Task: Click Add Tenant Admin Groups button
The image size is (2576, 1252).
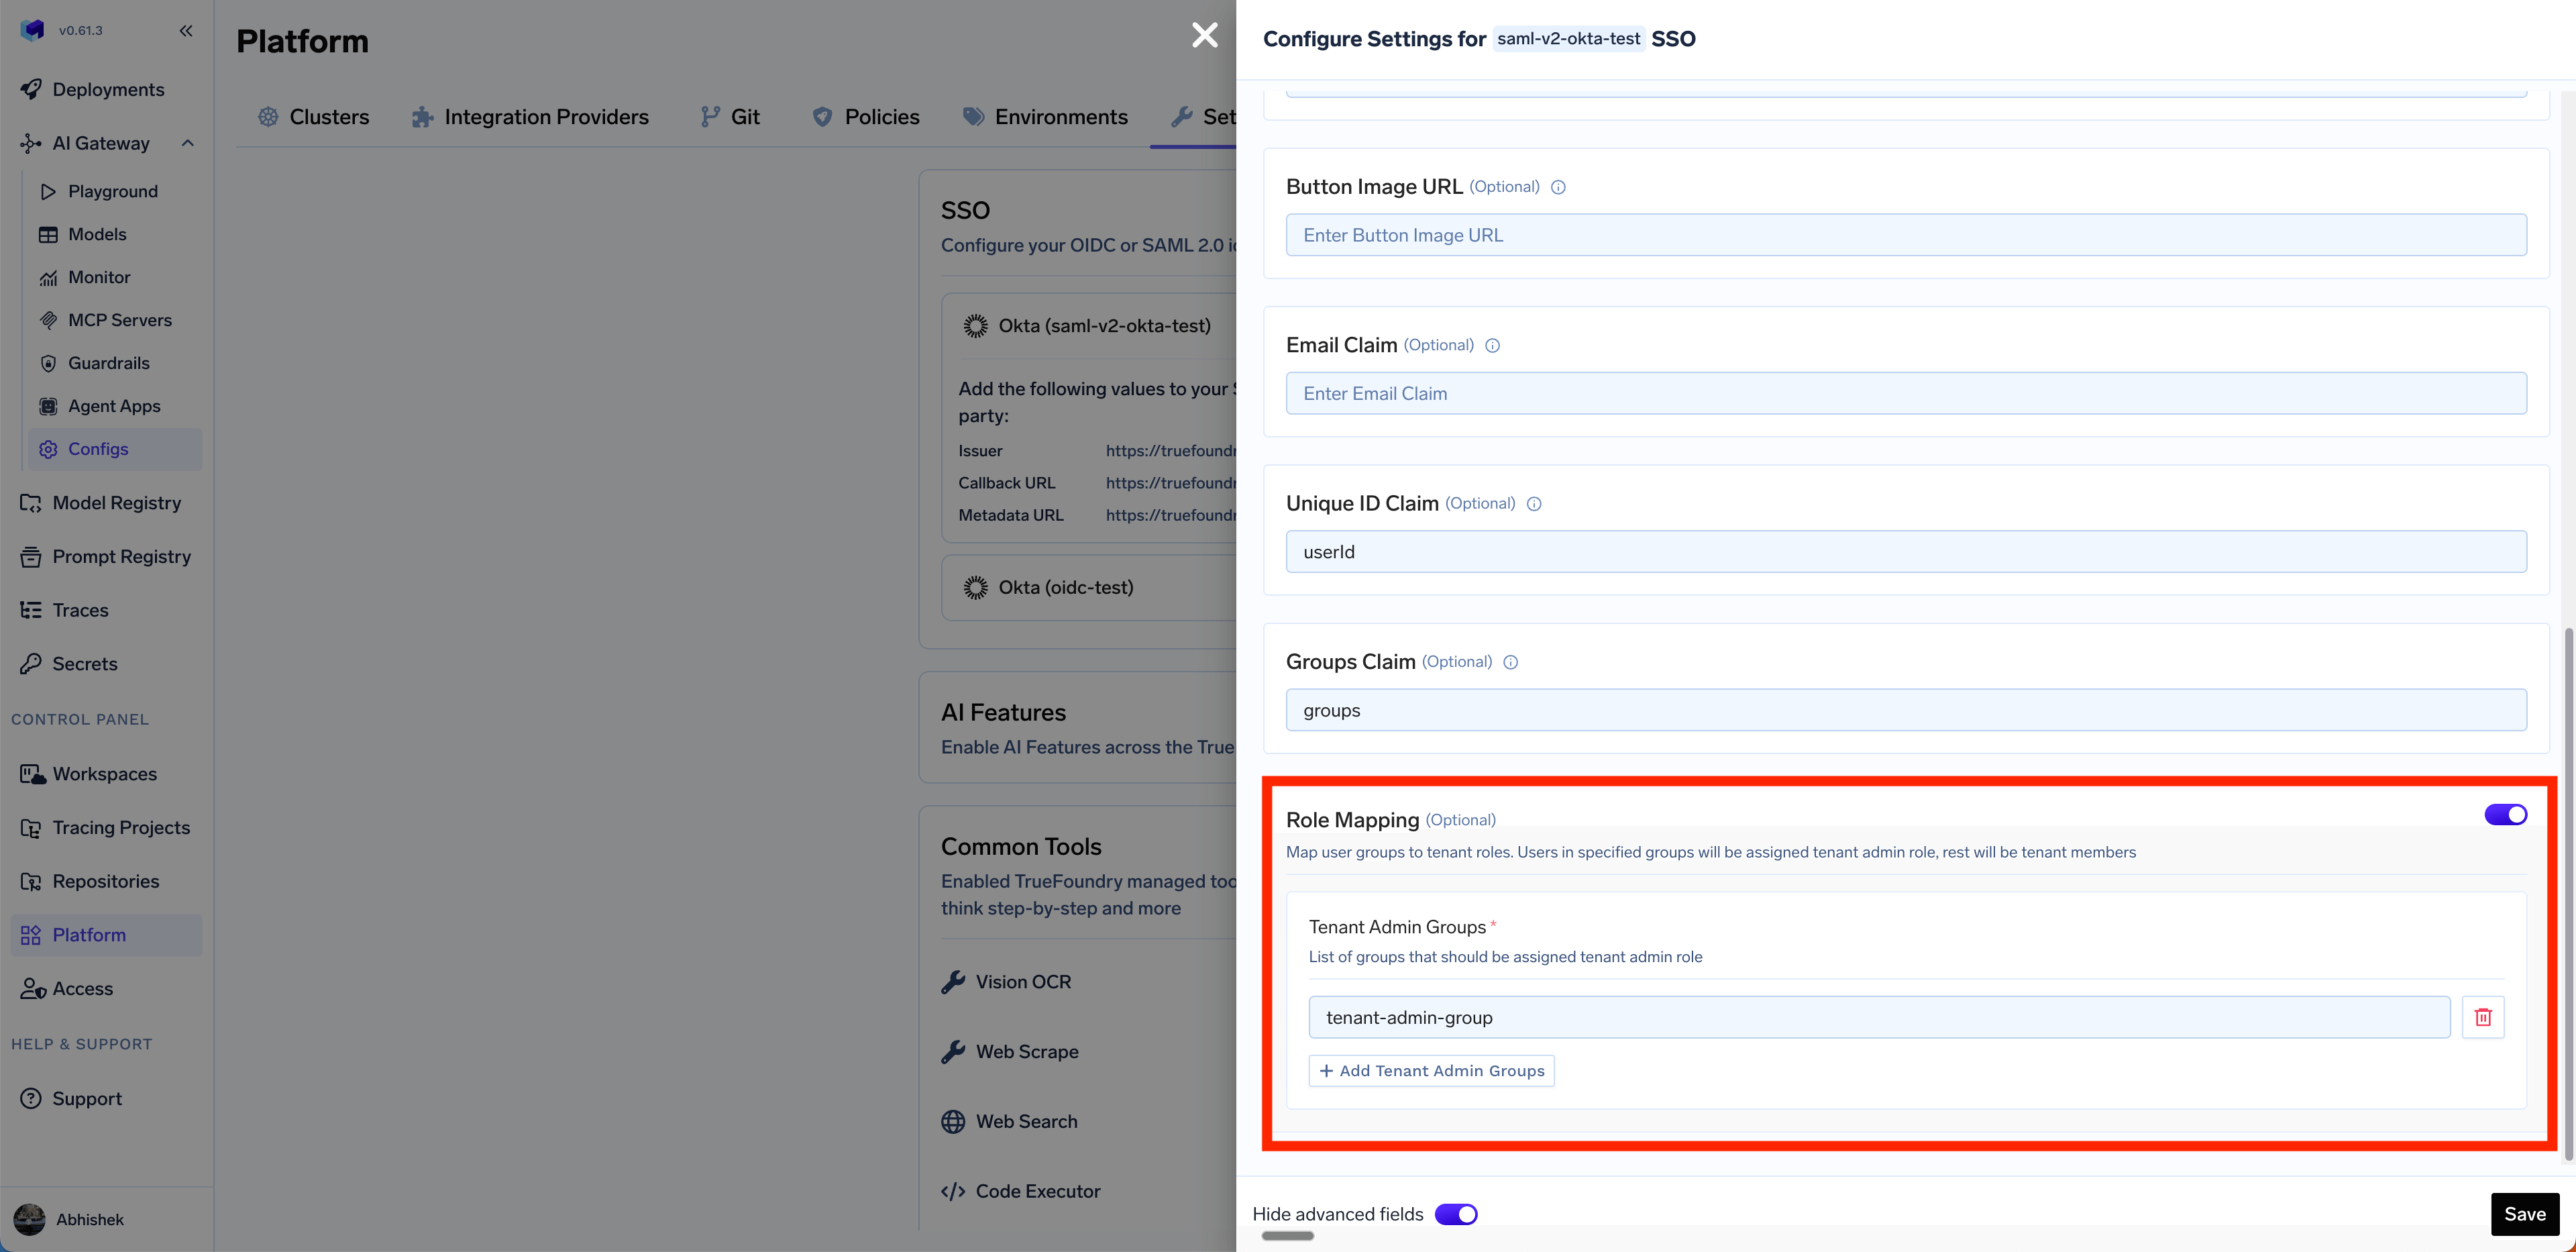Action: point(1431,1070)
